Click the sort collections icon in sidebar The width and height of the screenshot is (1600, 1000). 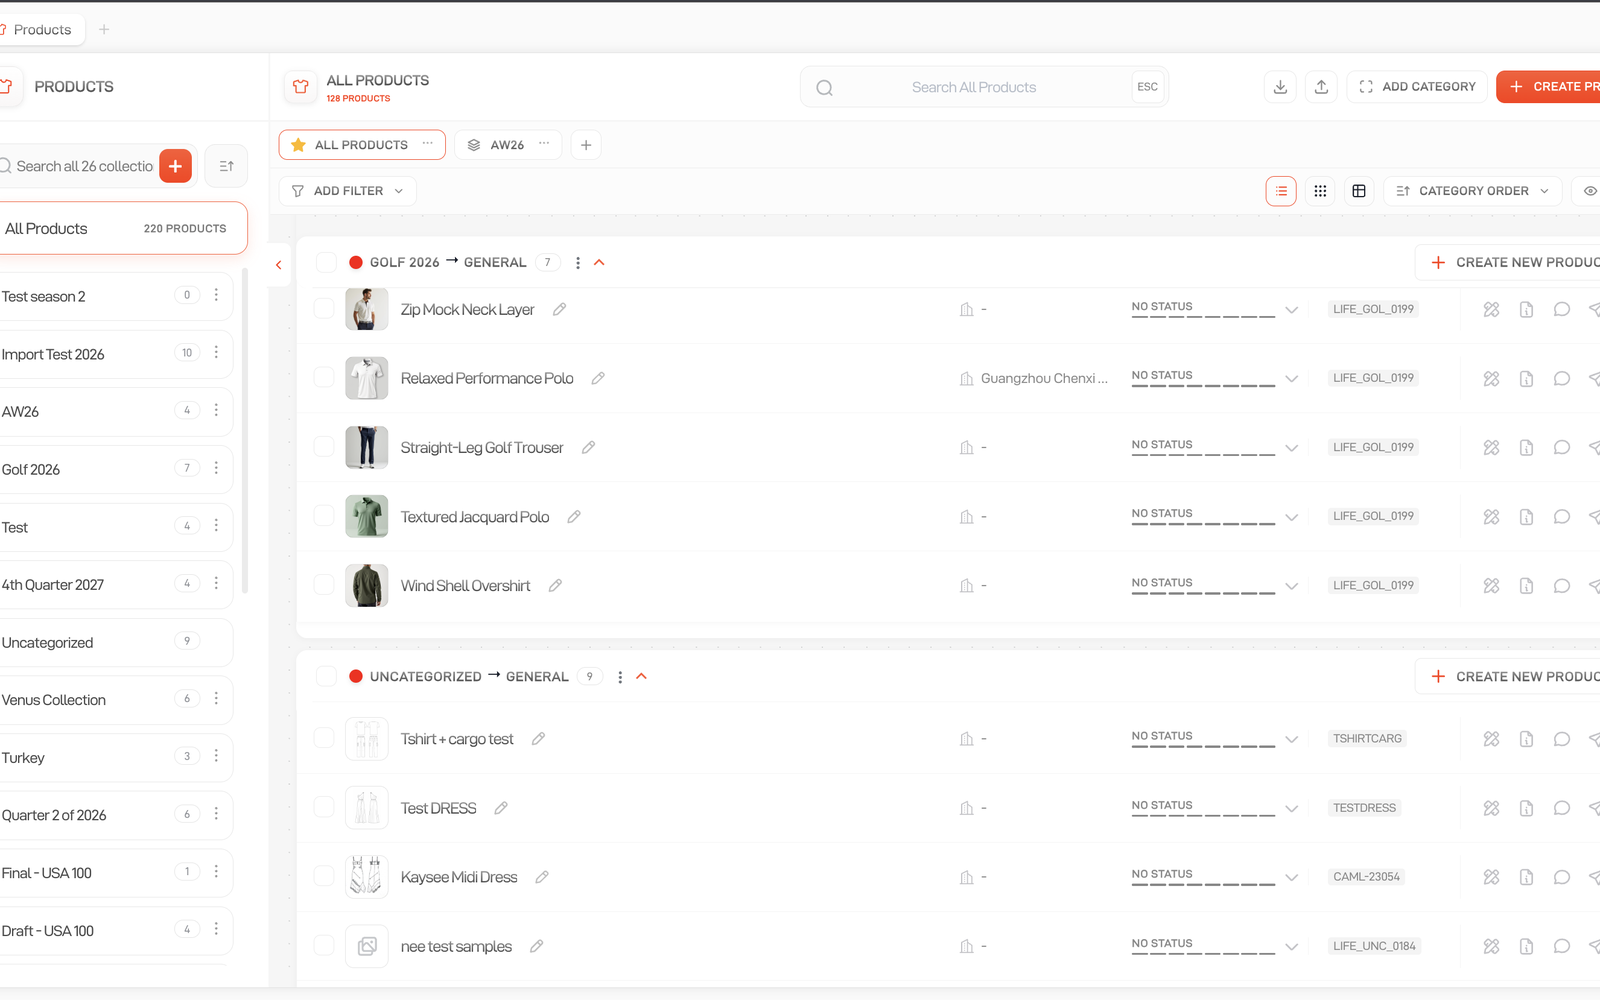click(226, 166)
